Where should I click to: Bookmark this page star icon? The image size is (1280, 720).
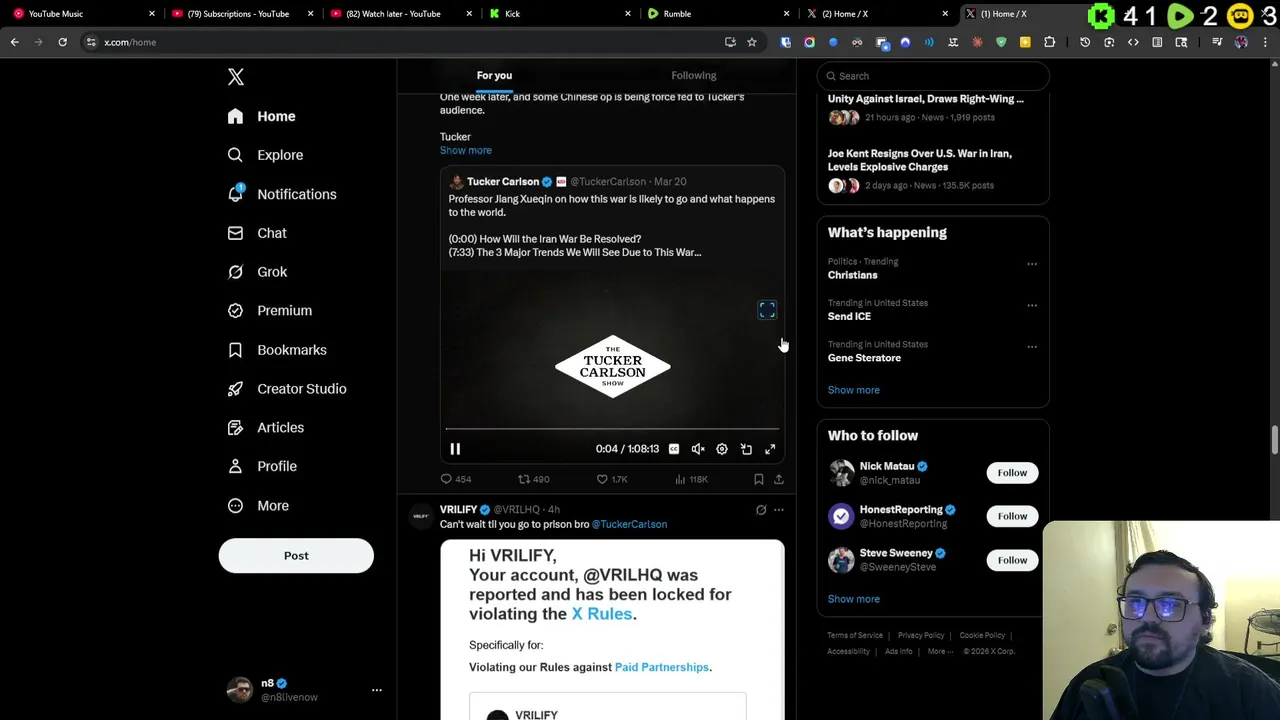[x=752, y=42]
